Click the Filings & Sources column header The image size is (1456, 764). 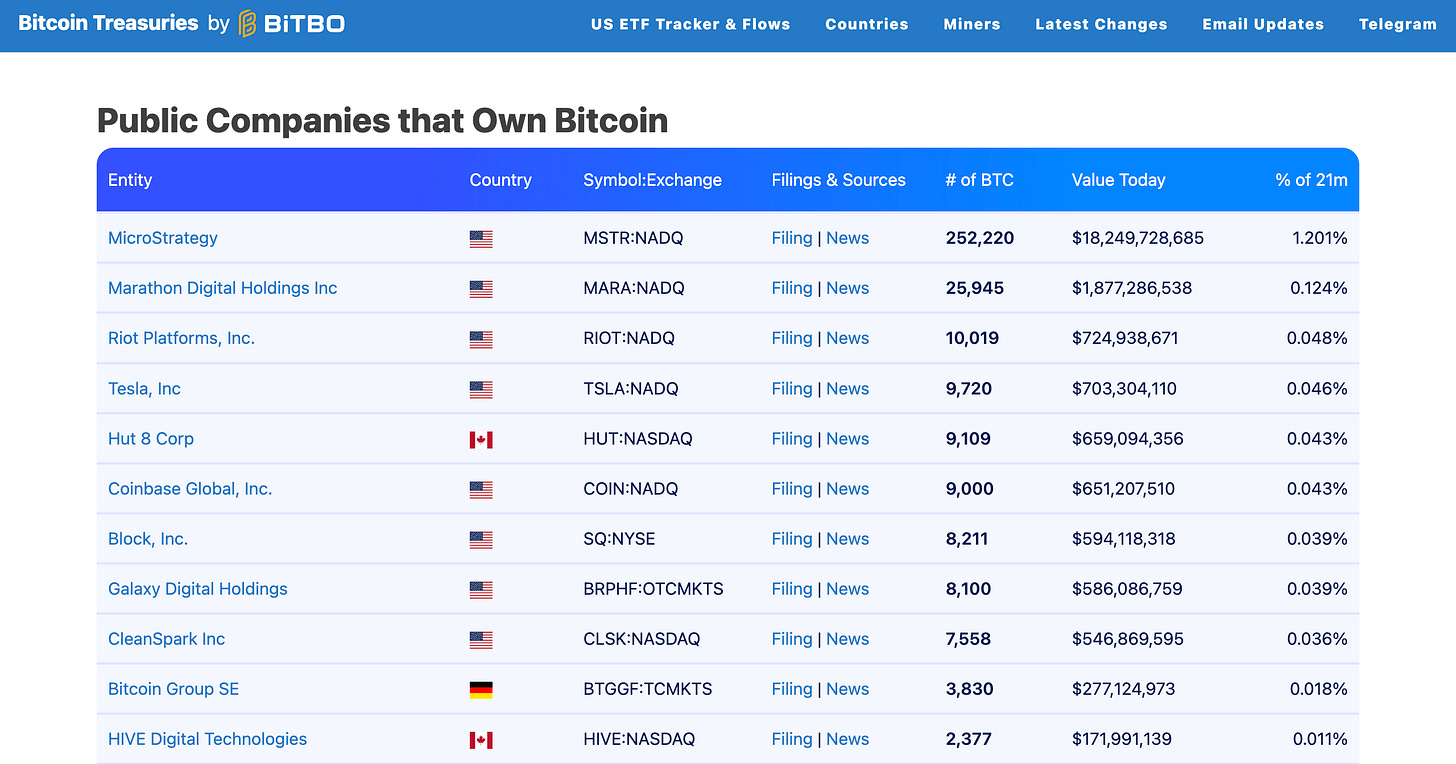point(838,180)
